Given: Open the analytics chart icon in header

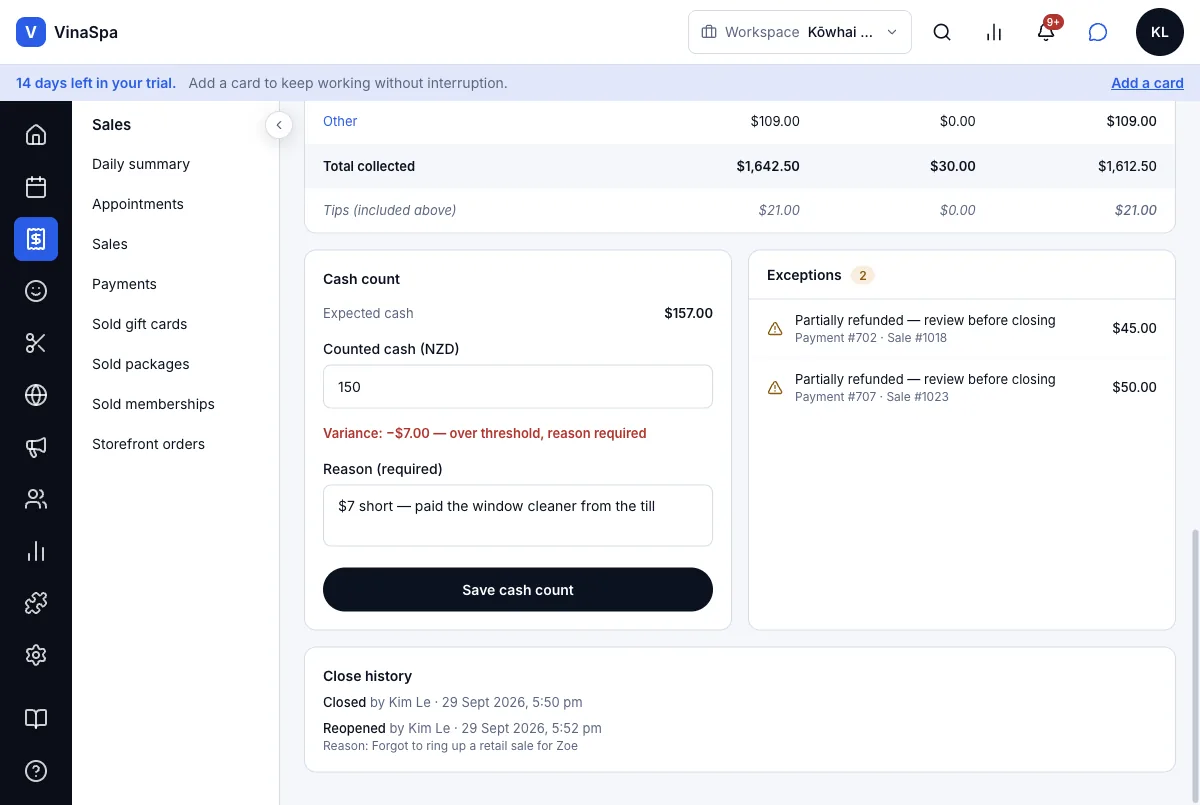Looking at the screenshot, I should click(994, 32).
